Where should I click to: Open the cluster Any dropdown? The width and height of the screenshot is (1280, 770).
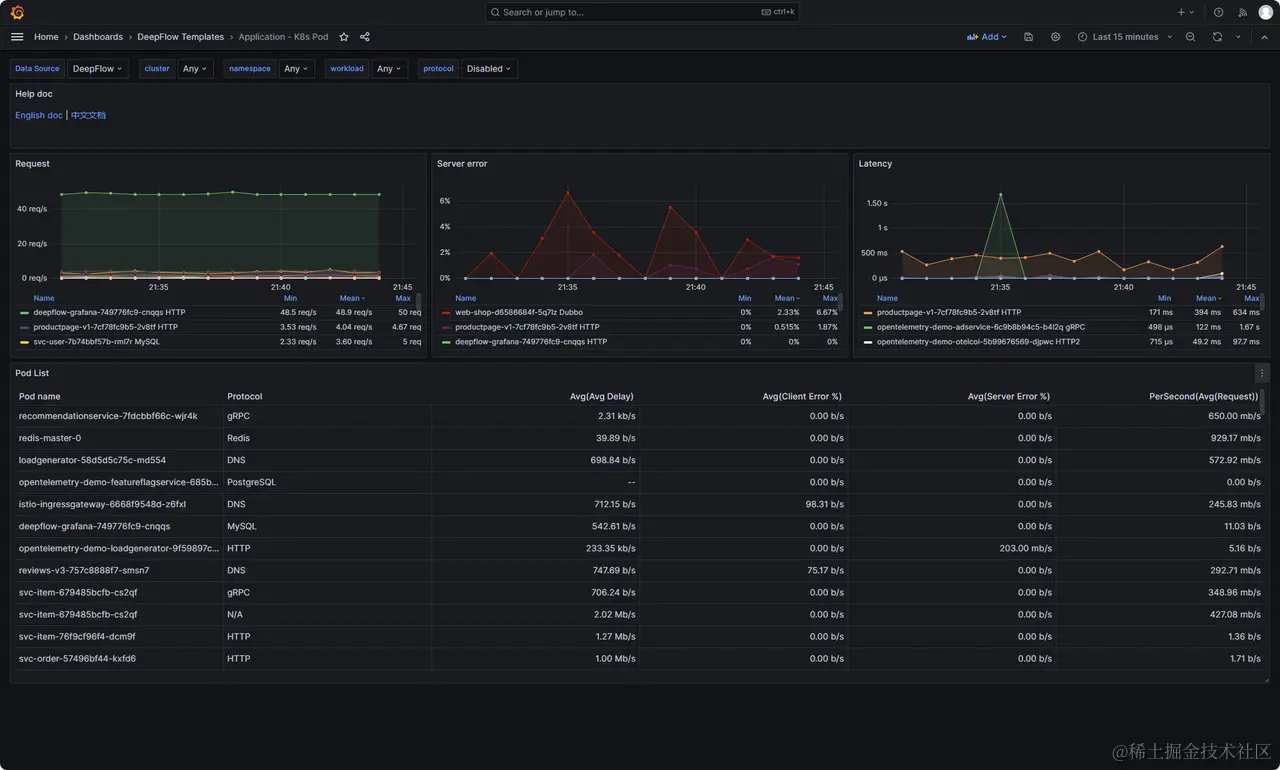(195, 69)
